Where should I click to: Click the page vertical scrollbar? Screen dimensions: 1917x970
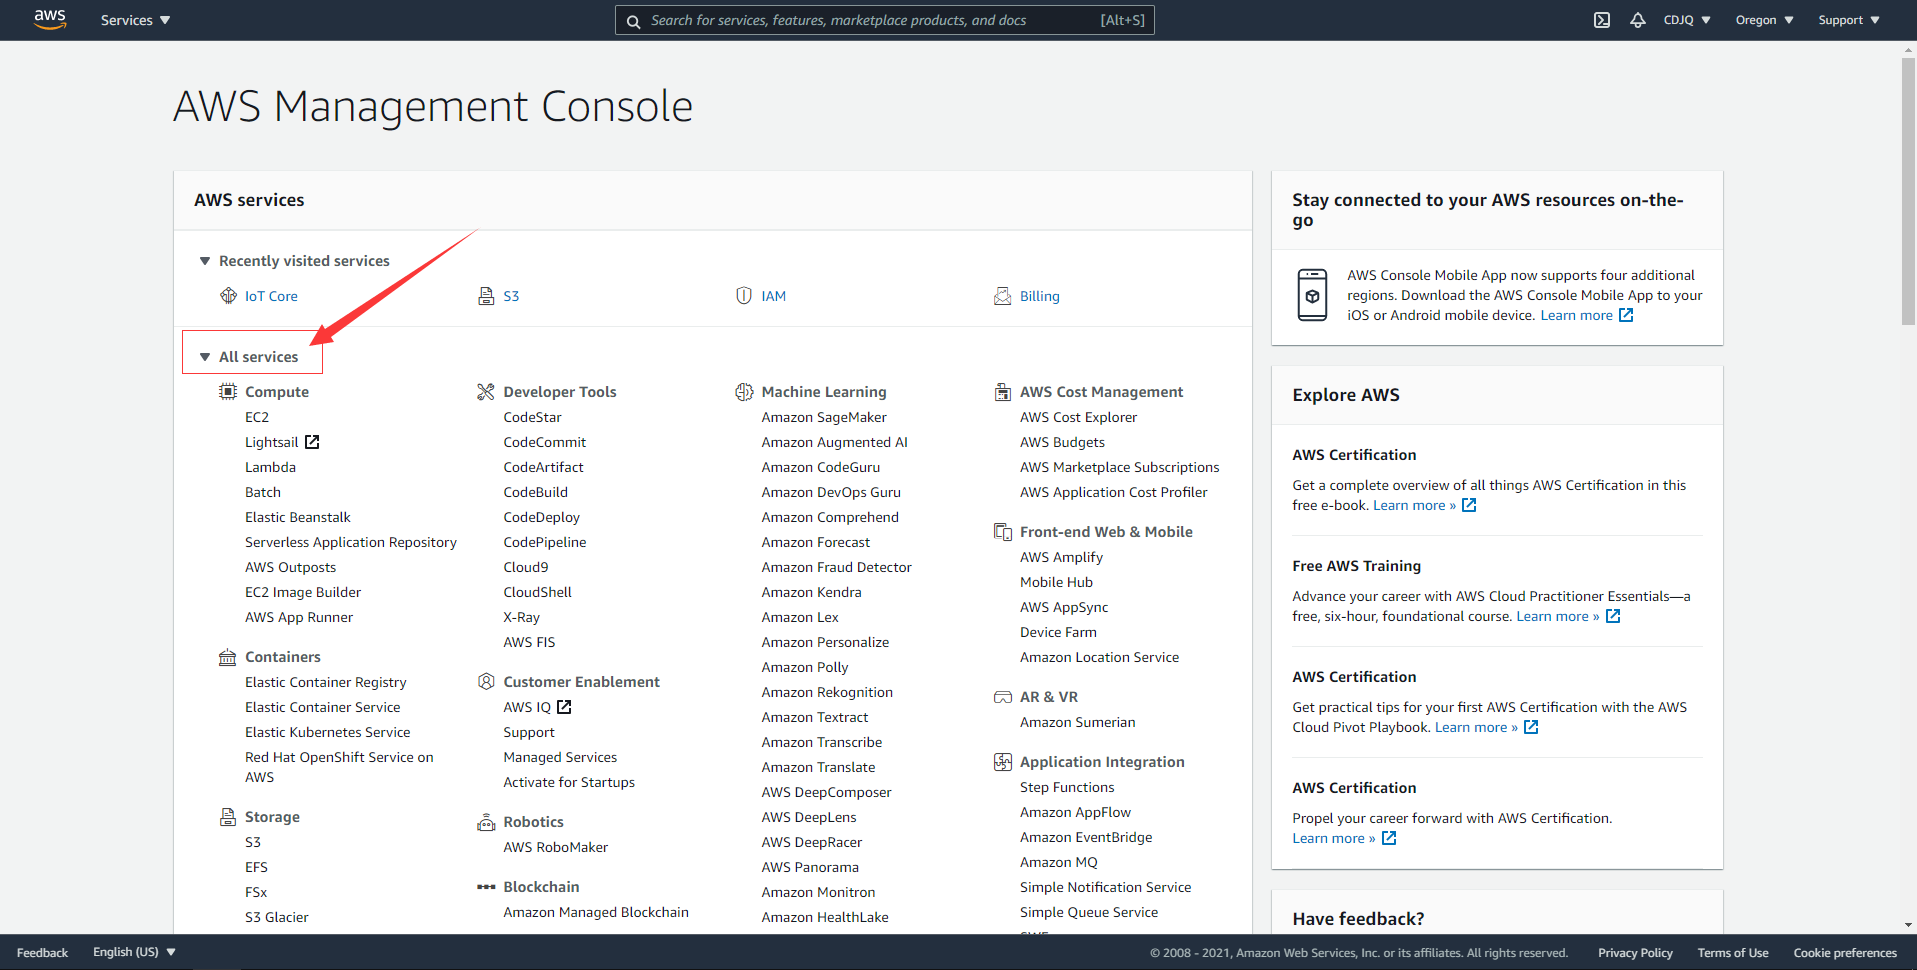[x=1908, y=190]
